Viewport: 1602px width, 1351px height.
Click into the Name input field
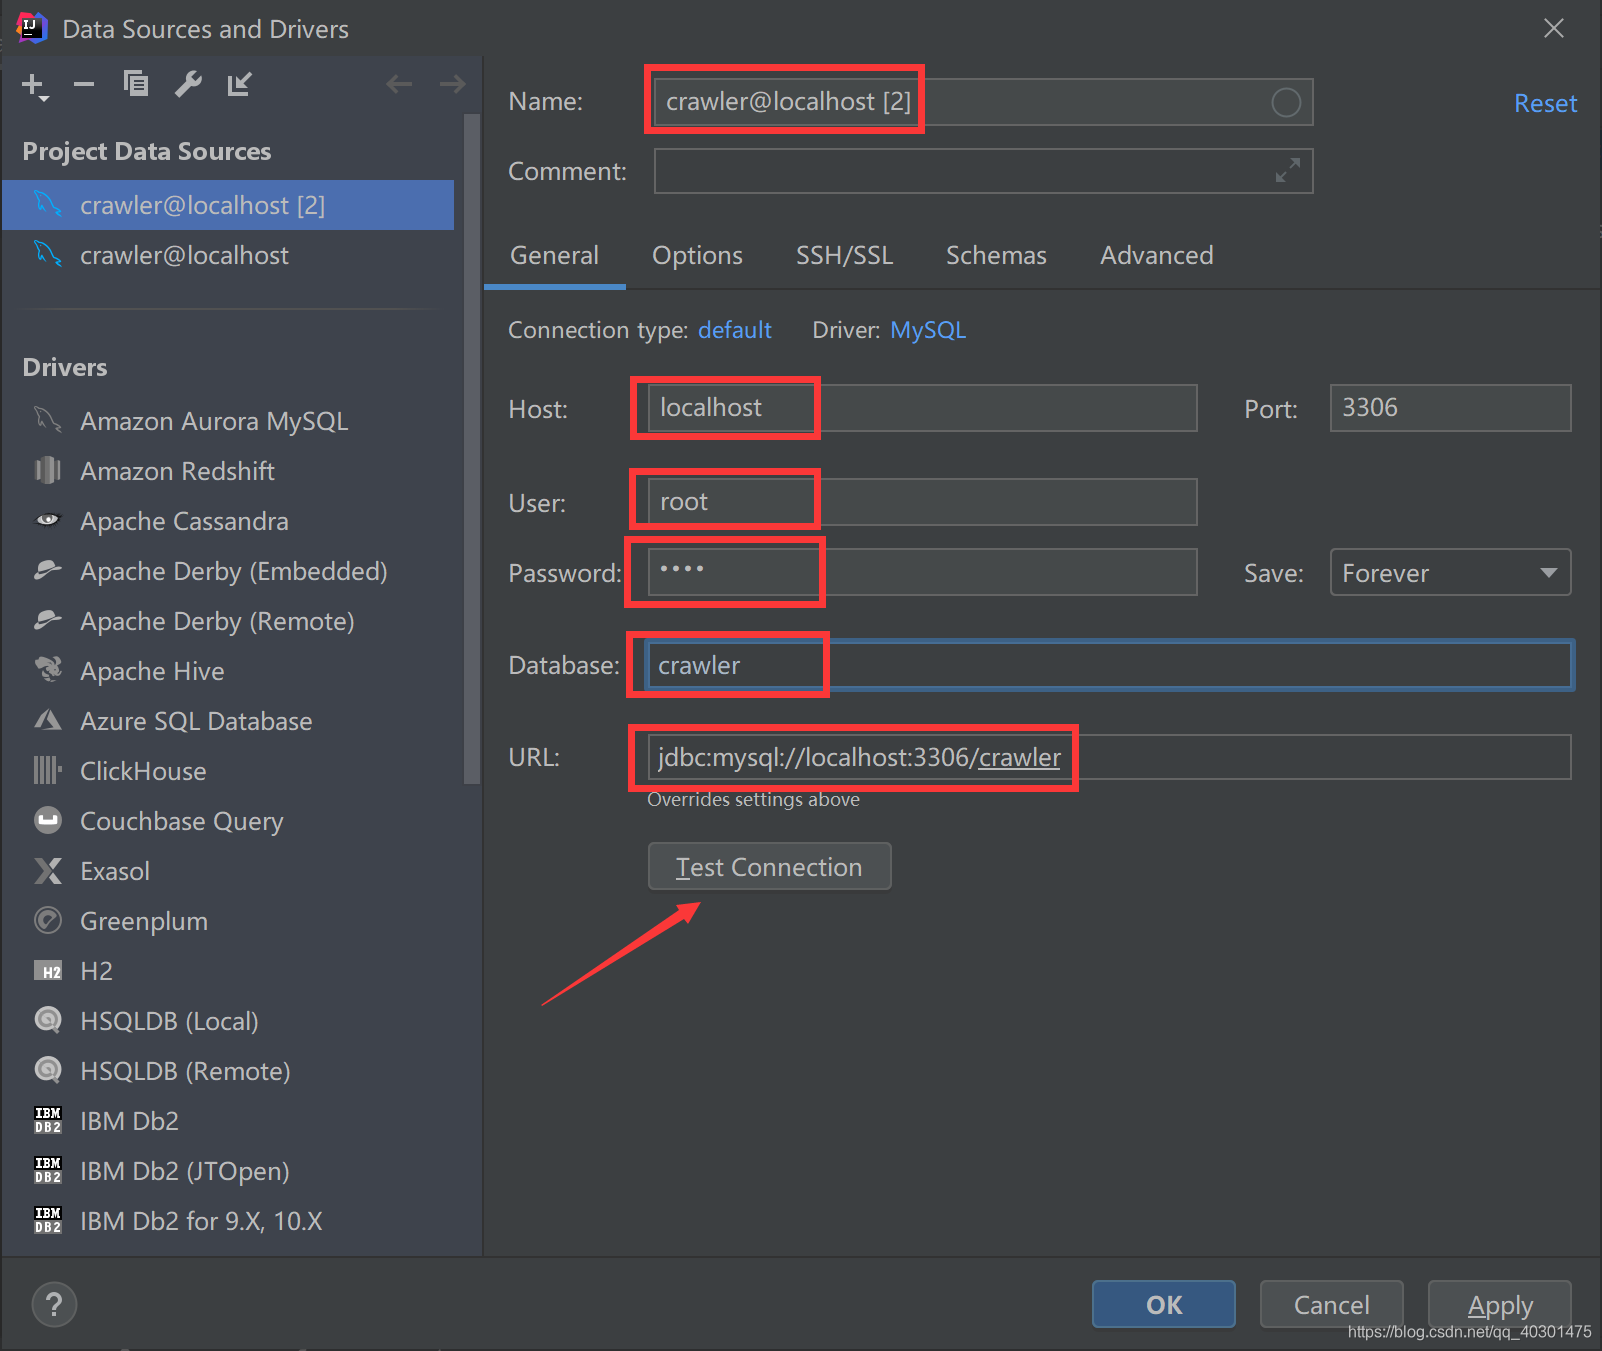(983, 102)
